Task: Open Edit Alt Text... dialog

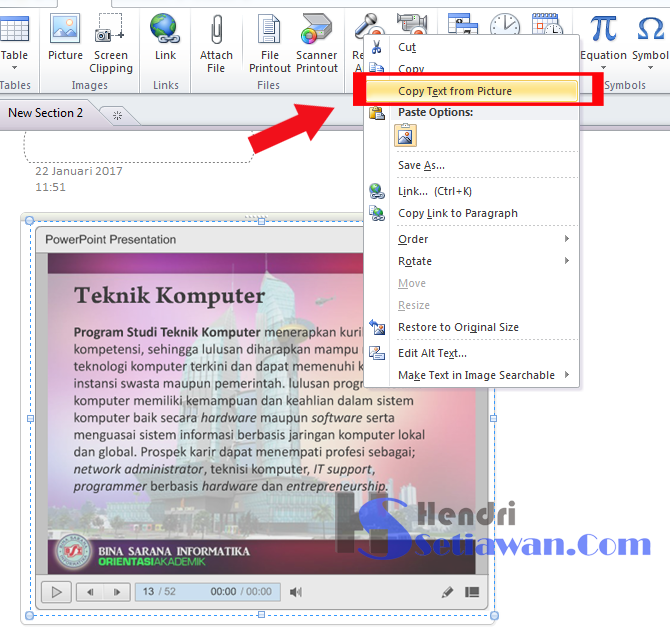Action: [472, 353]
